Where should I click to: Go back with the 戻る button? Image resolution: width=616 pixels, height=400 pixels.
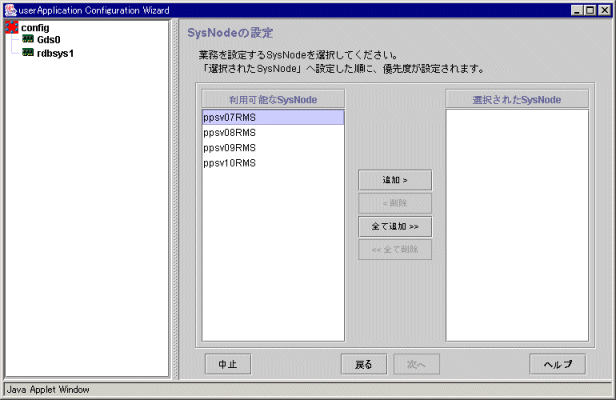[x=363, y=364]
